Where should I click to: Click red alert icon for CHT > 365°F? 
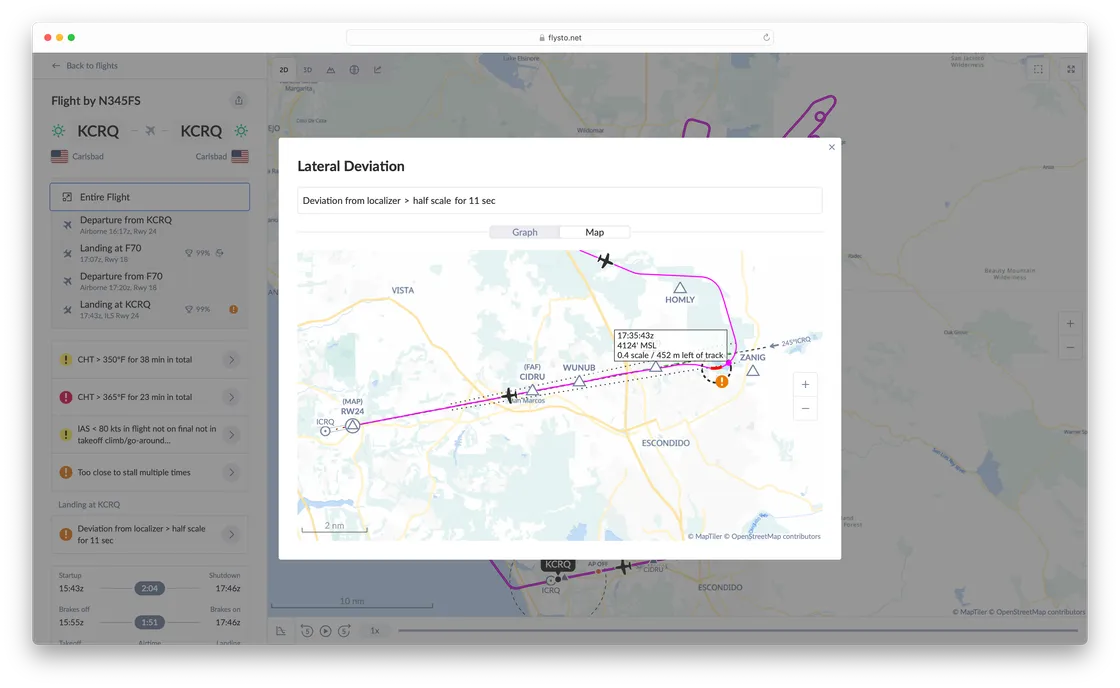click(66, 397)
